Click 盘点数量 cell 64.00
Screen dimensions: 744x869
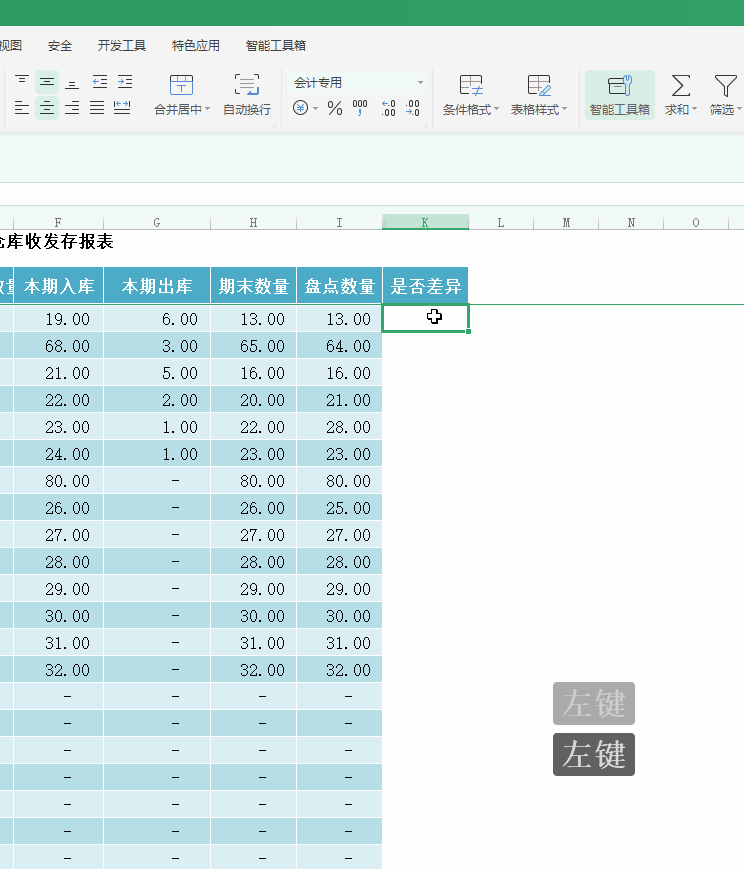(339, 346)
